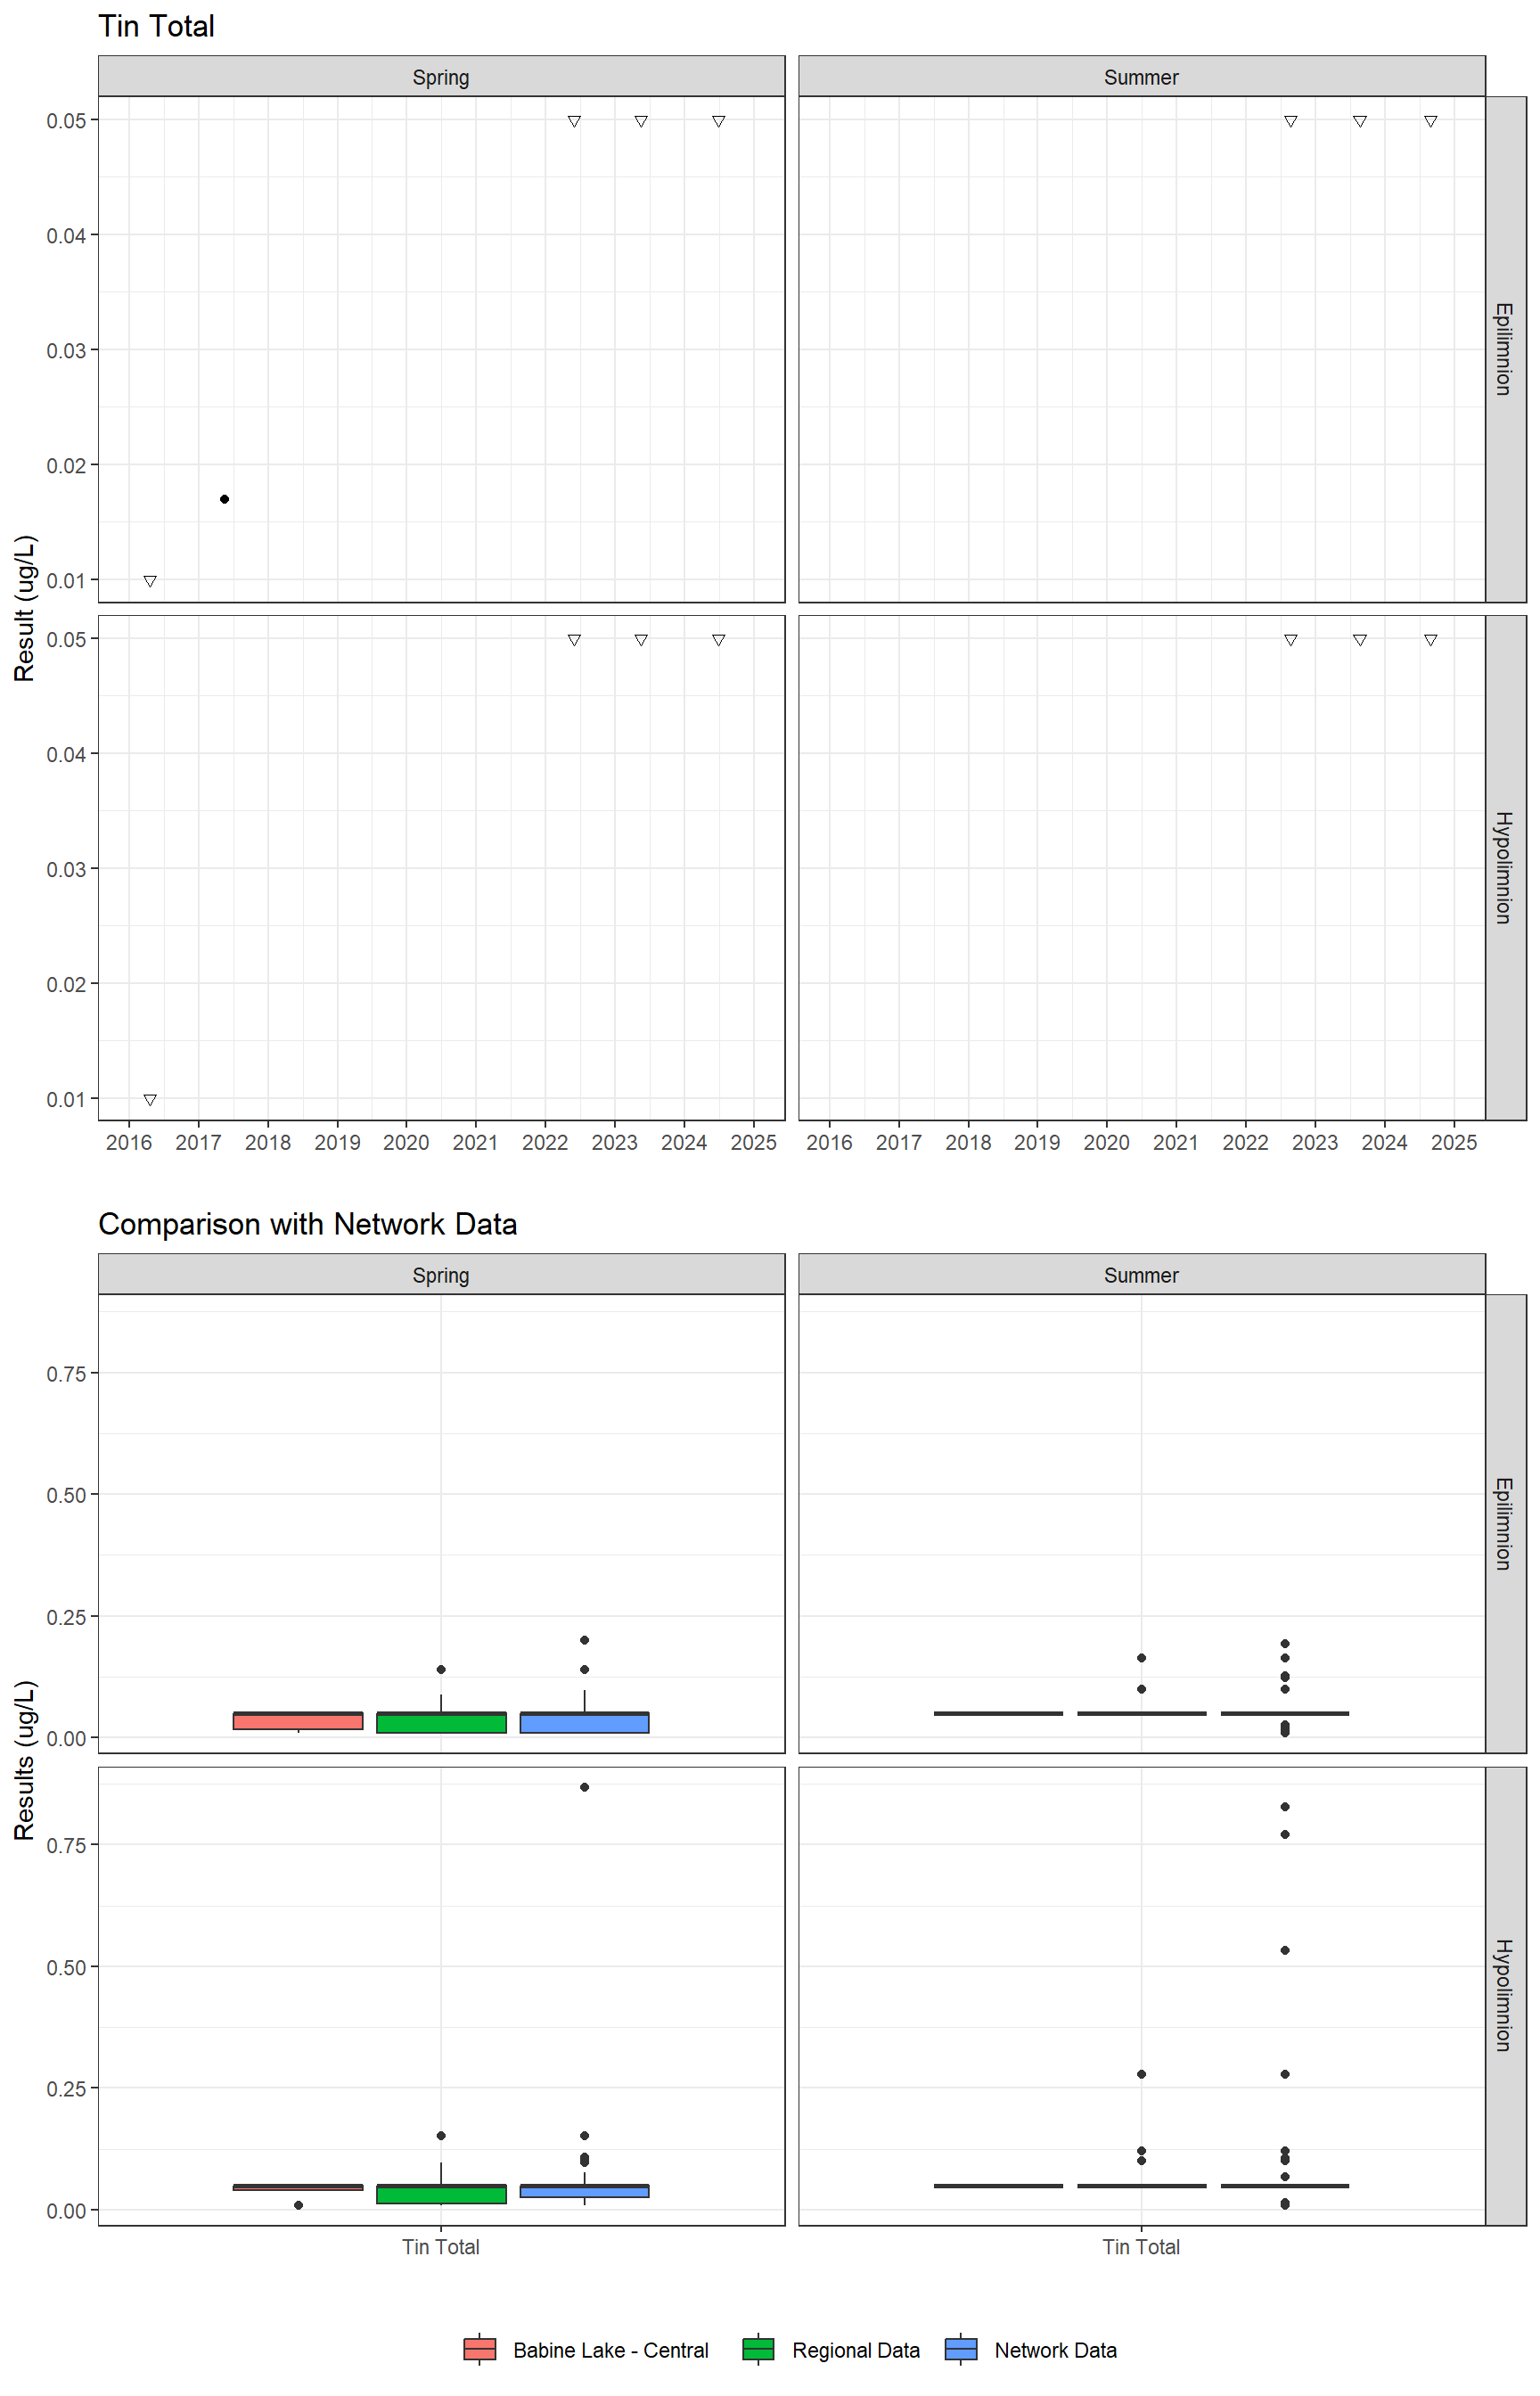Viewport: 1540px width, 2396px height.
Task: Click the 2022 triangle marker in Spring Hypolimnion time series
Action: 574,640
